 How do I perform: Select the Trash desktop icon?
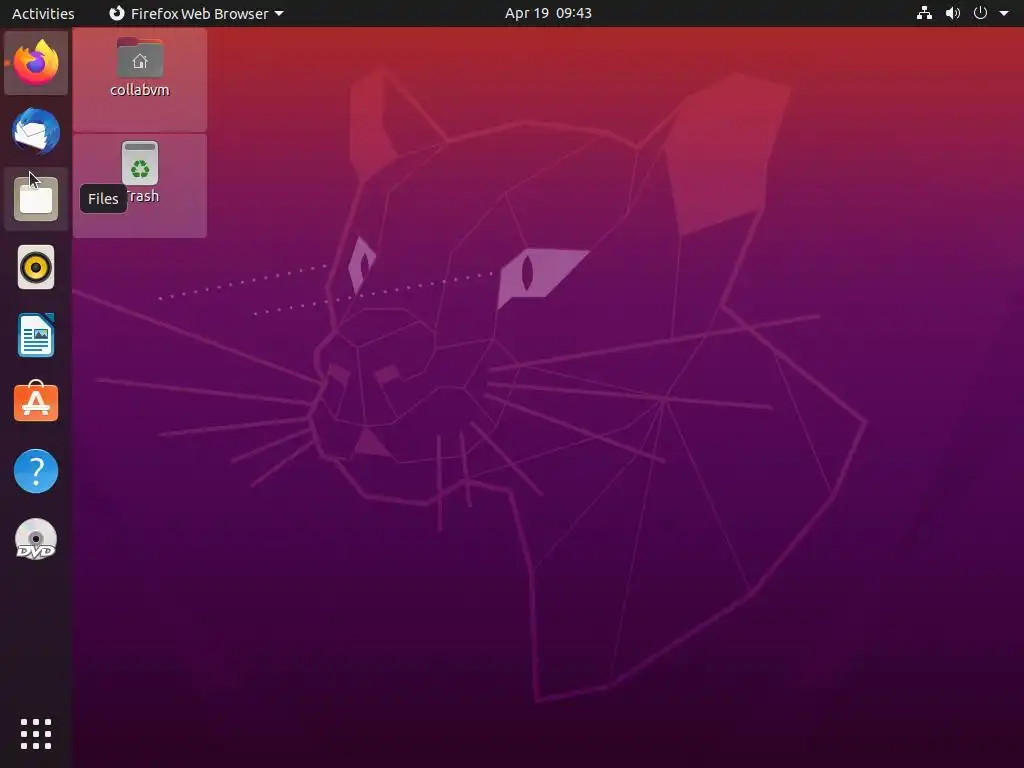[140, 163]
